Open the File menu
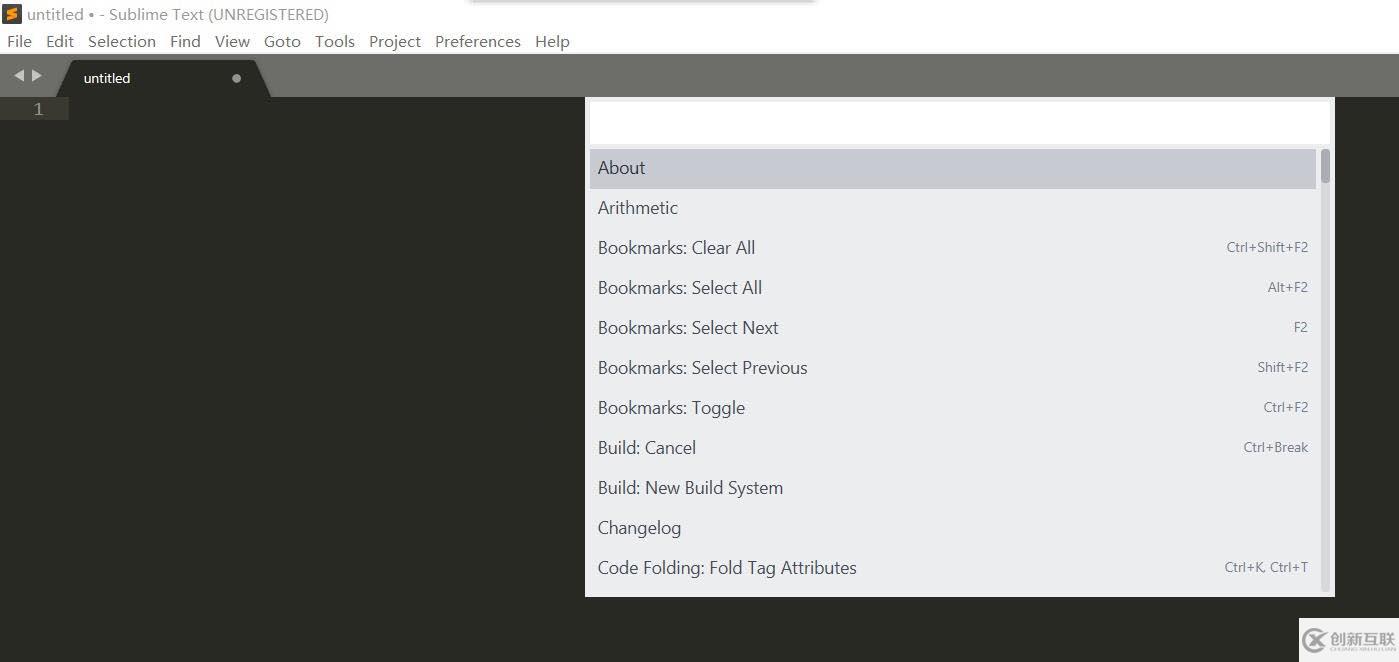The image size is (1399, 662). pyautogui.click(x=19, y=41)
